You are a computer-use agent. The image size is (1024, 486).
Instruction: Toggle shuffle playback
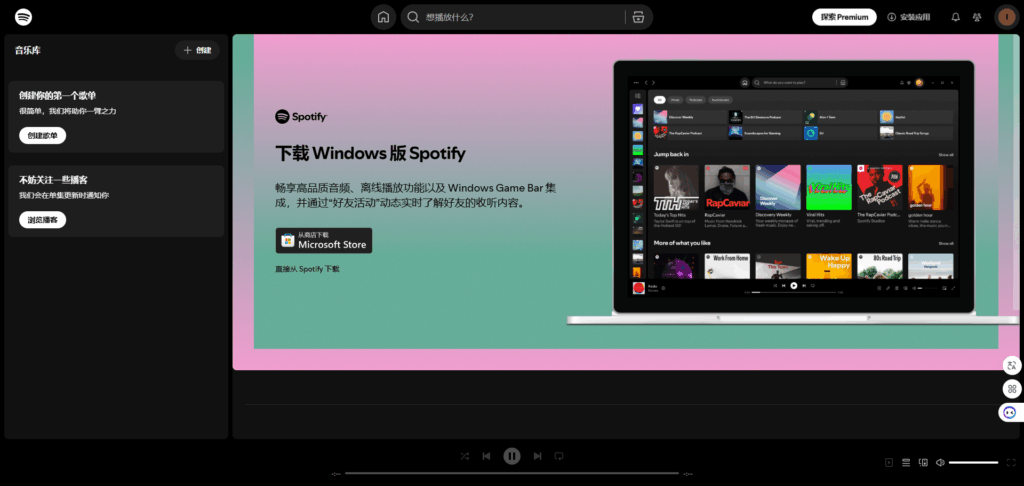464,456
